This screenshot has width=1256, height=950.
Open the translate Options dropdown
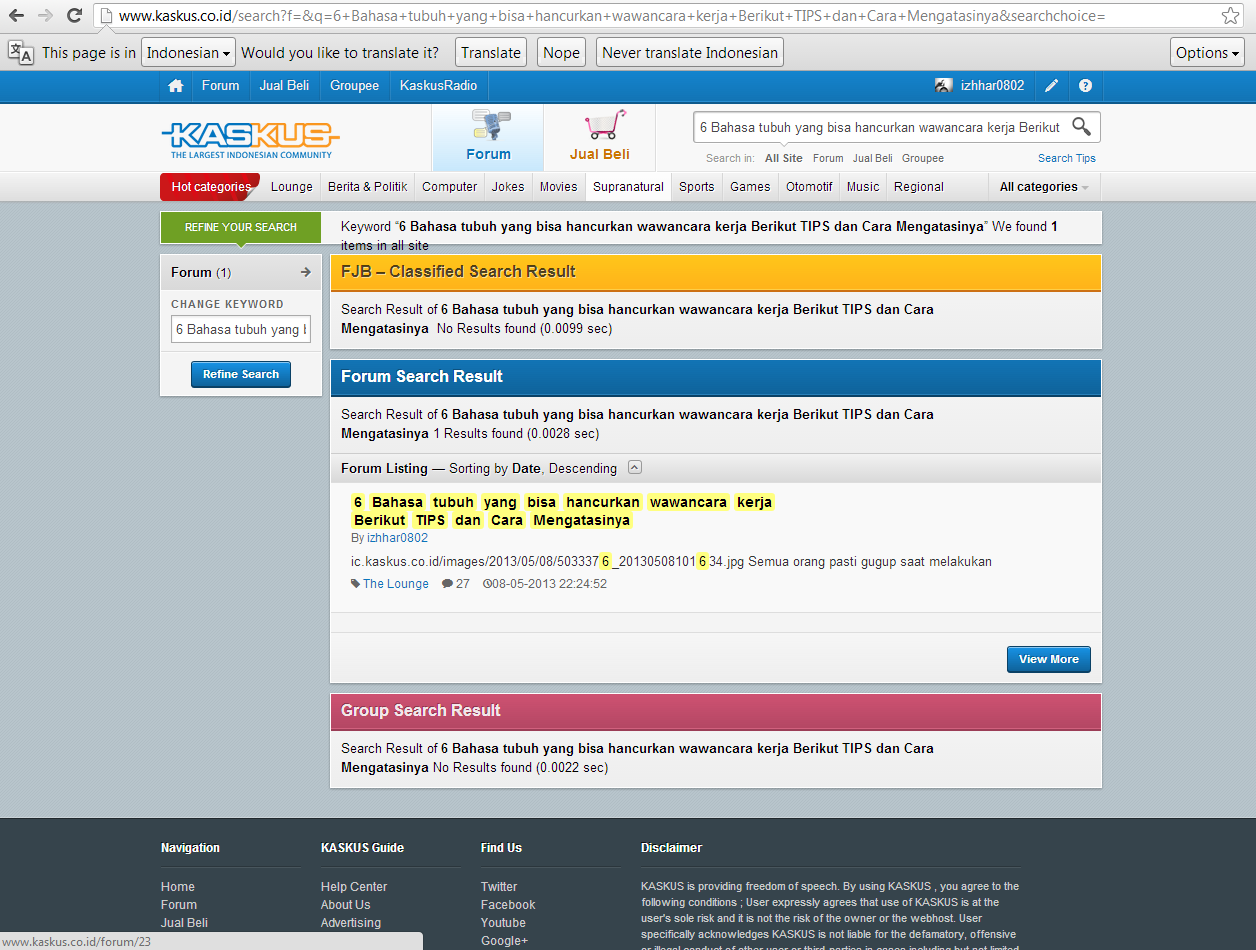click(1207, 53)
